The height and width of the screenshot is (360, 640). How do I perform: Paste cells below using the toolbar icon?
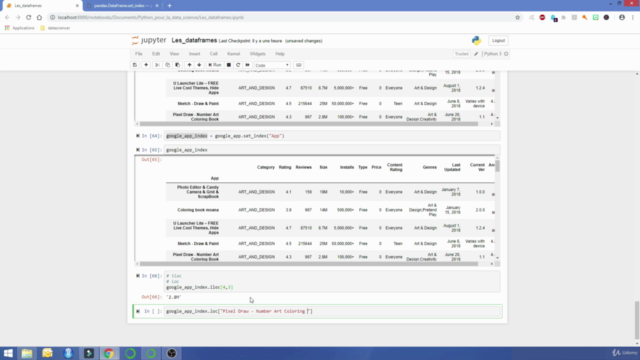[177, 65]
